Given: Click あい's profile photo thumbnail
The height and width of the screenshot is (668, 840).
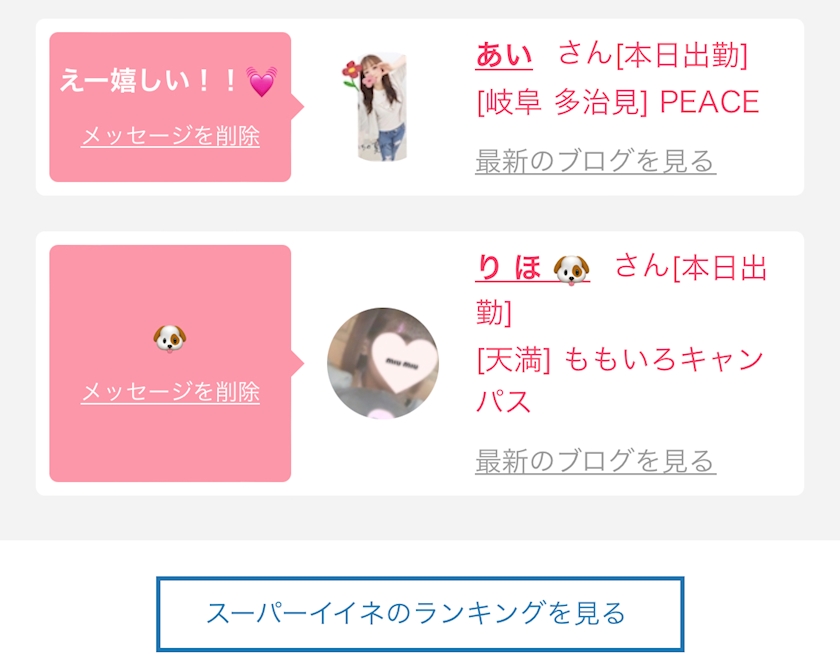Looking at the screenshot, I should coord(382,107).
